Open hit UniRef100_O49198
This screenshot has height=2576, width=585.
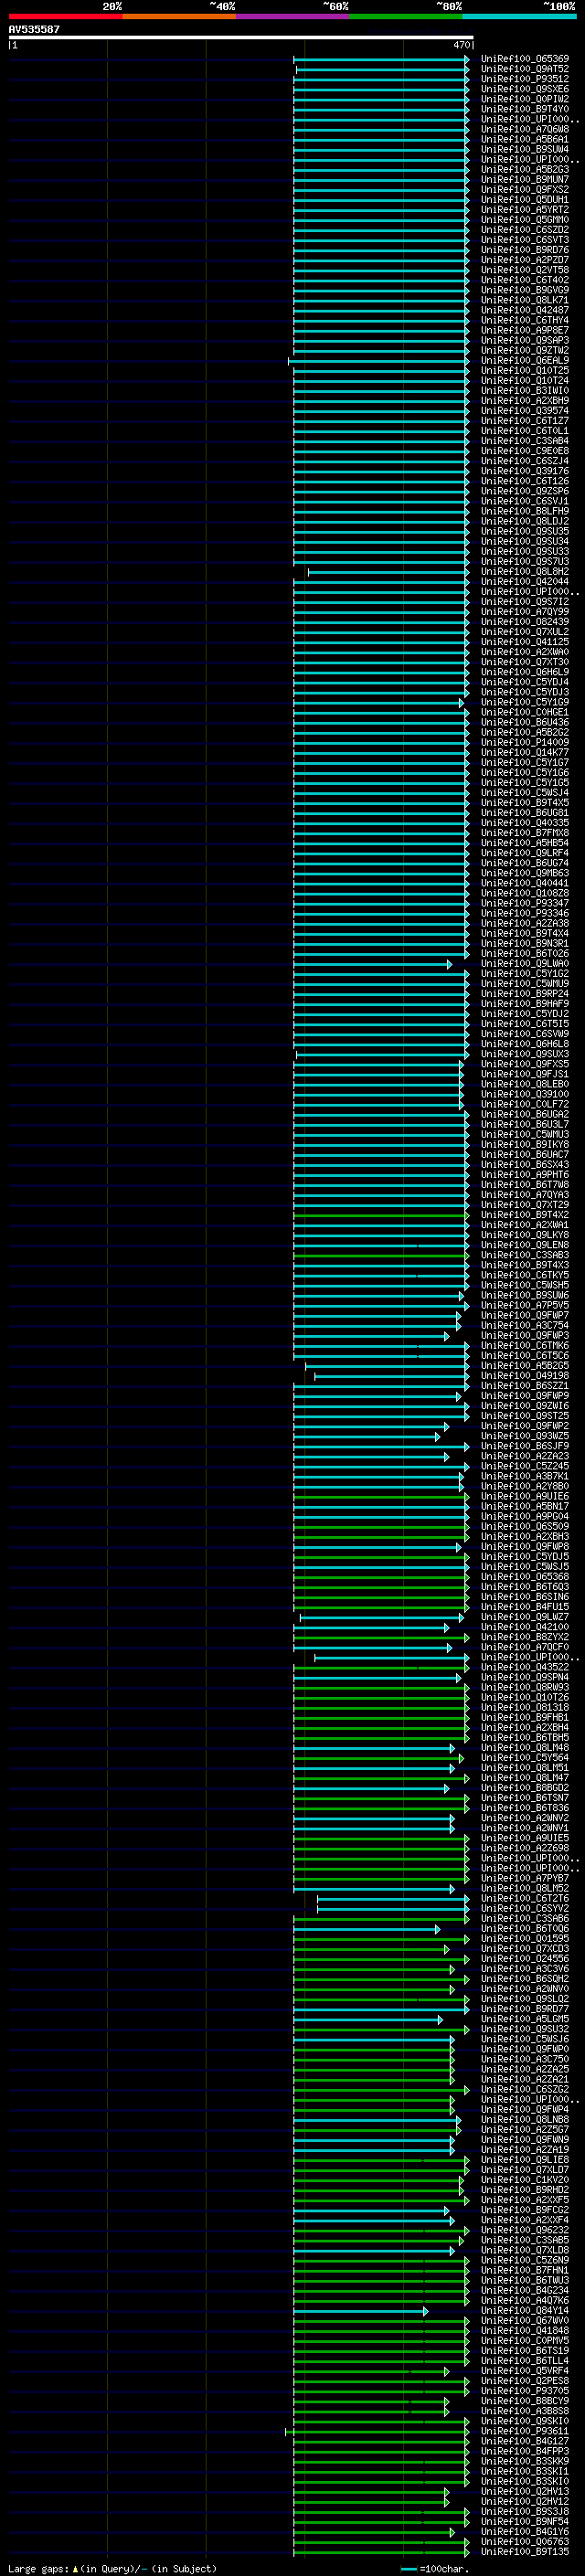coord(525,1376)
